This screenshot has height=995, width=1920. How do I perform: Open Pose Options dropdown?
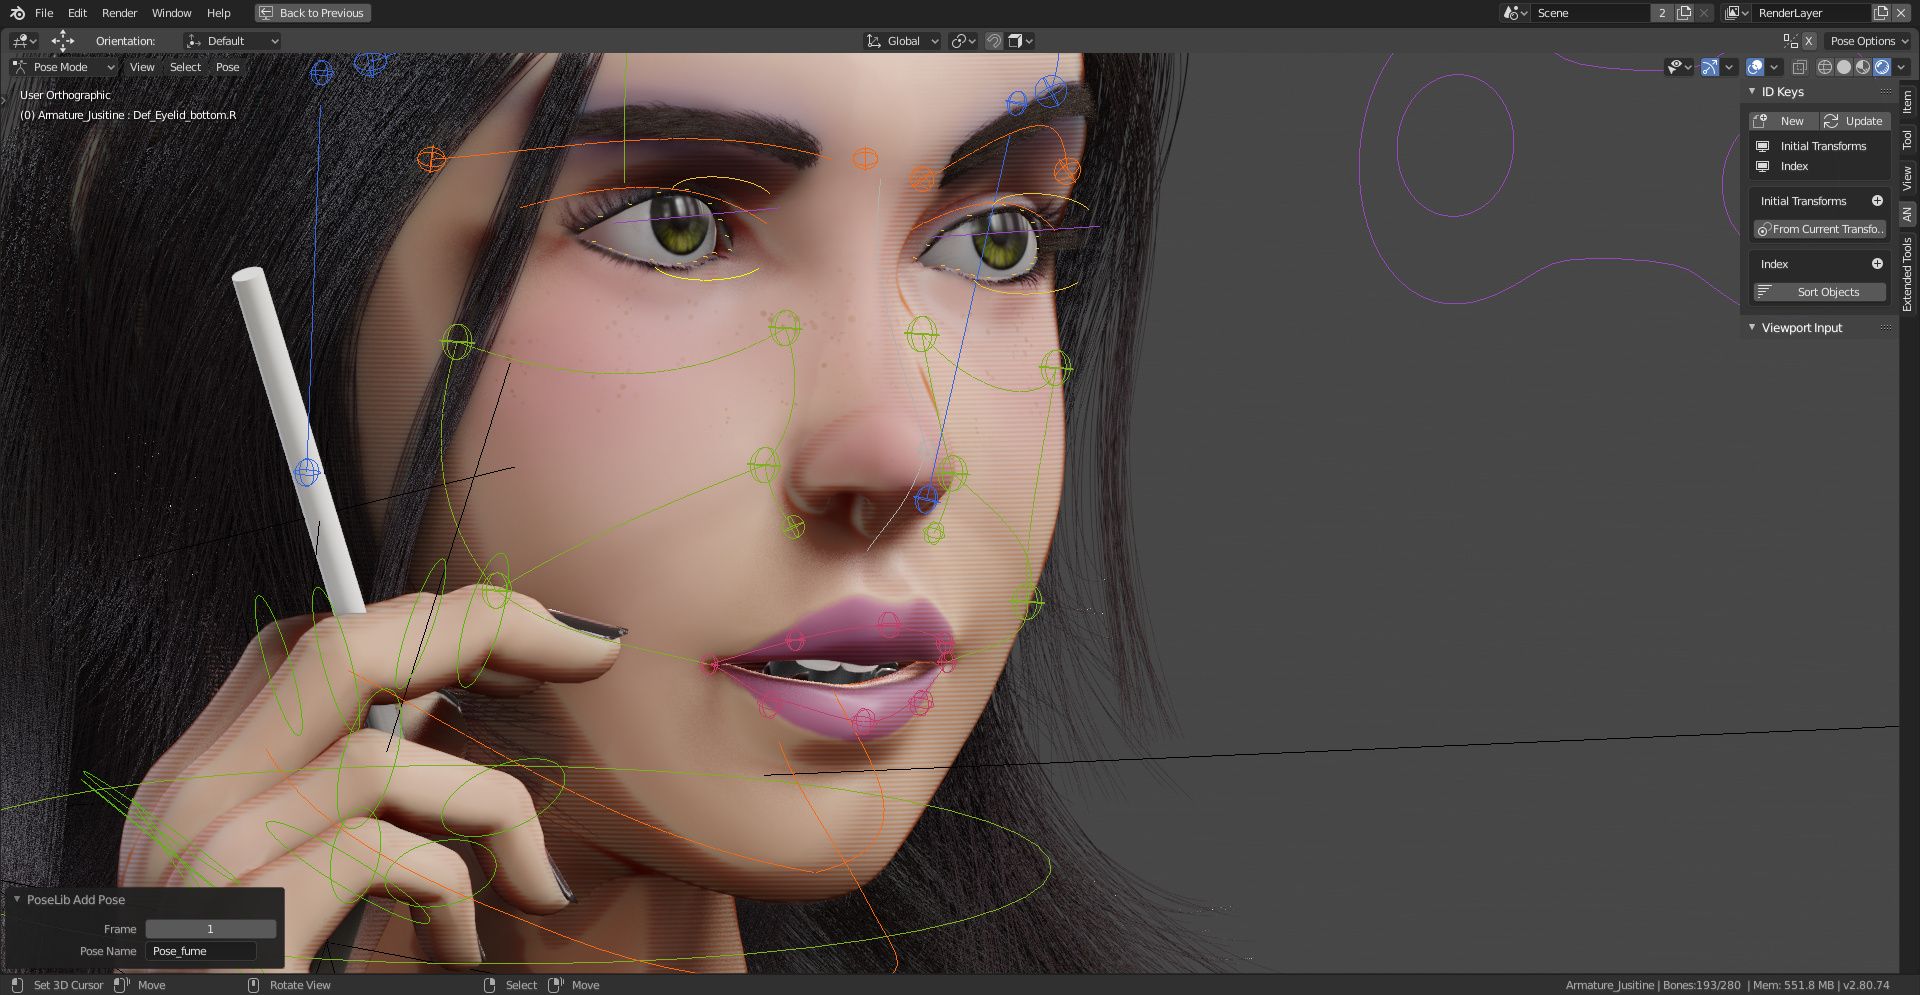pyautogui.click(x=1868, y=41)
